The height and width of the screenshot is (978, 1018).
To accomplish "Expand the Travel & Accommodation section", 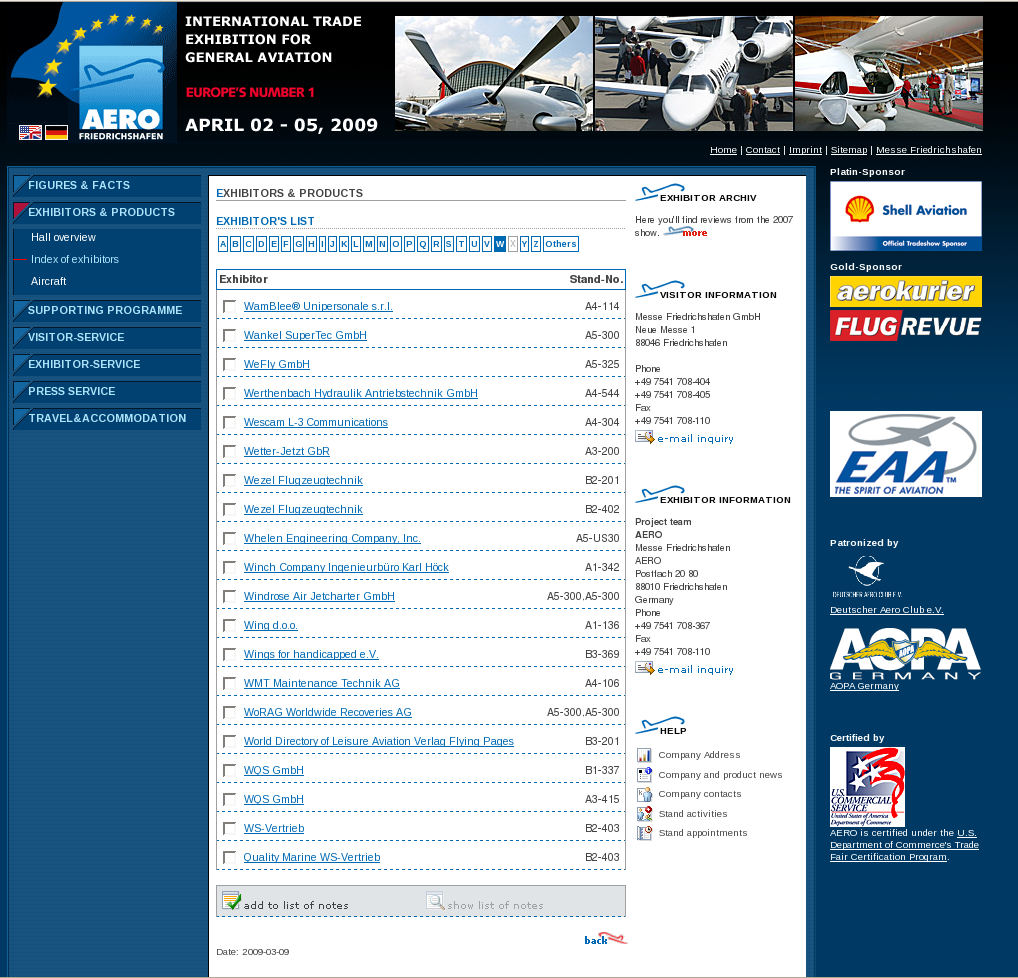I will tap(106, 418).
